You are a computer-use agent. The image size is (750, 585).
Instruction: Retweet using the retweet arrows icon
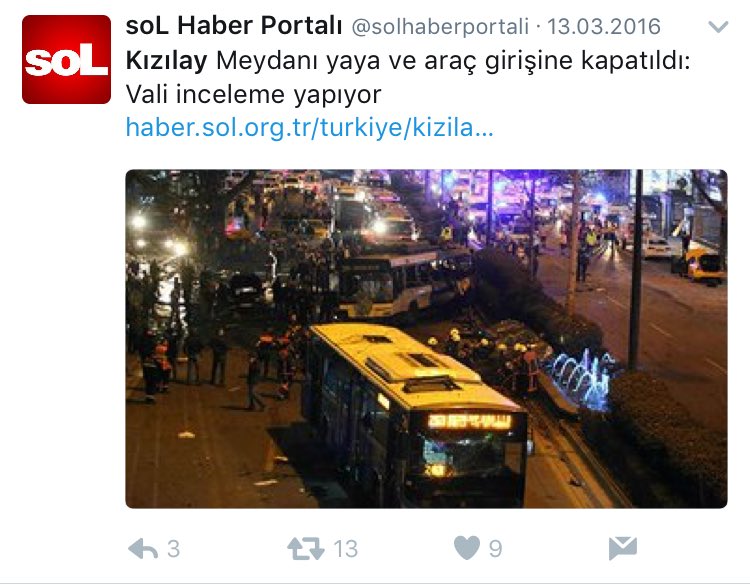(x=306, y=549)
